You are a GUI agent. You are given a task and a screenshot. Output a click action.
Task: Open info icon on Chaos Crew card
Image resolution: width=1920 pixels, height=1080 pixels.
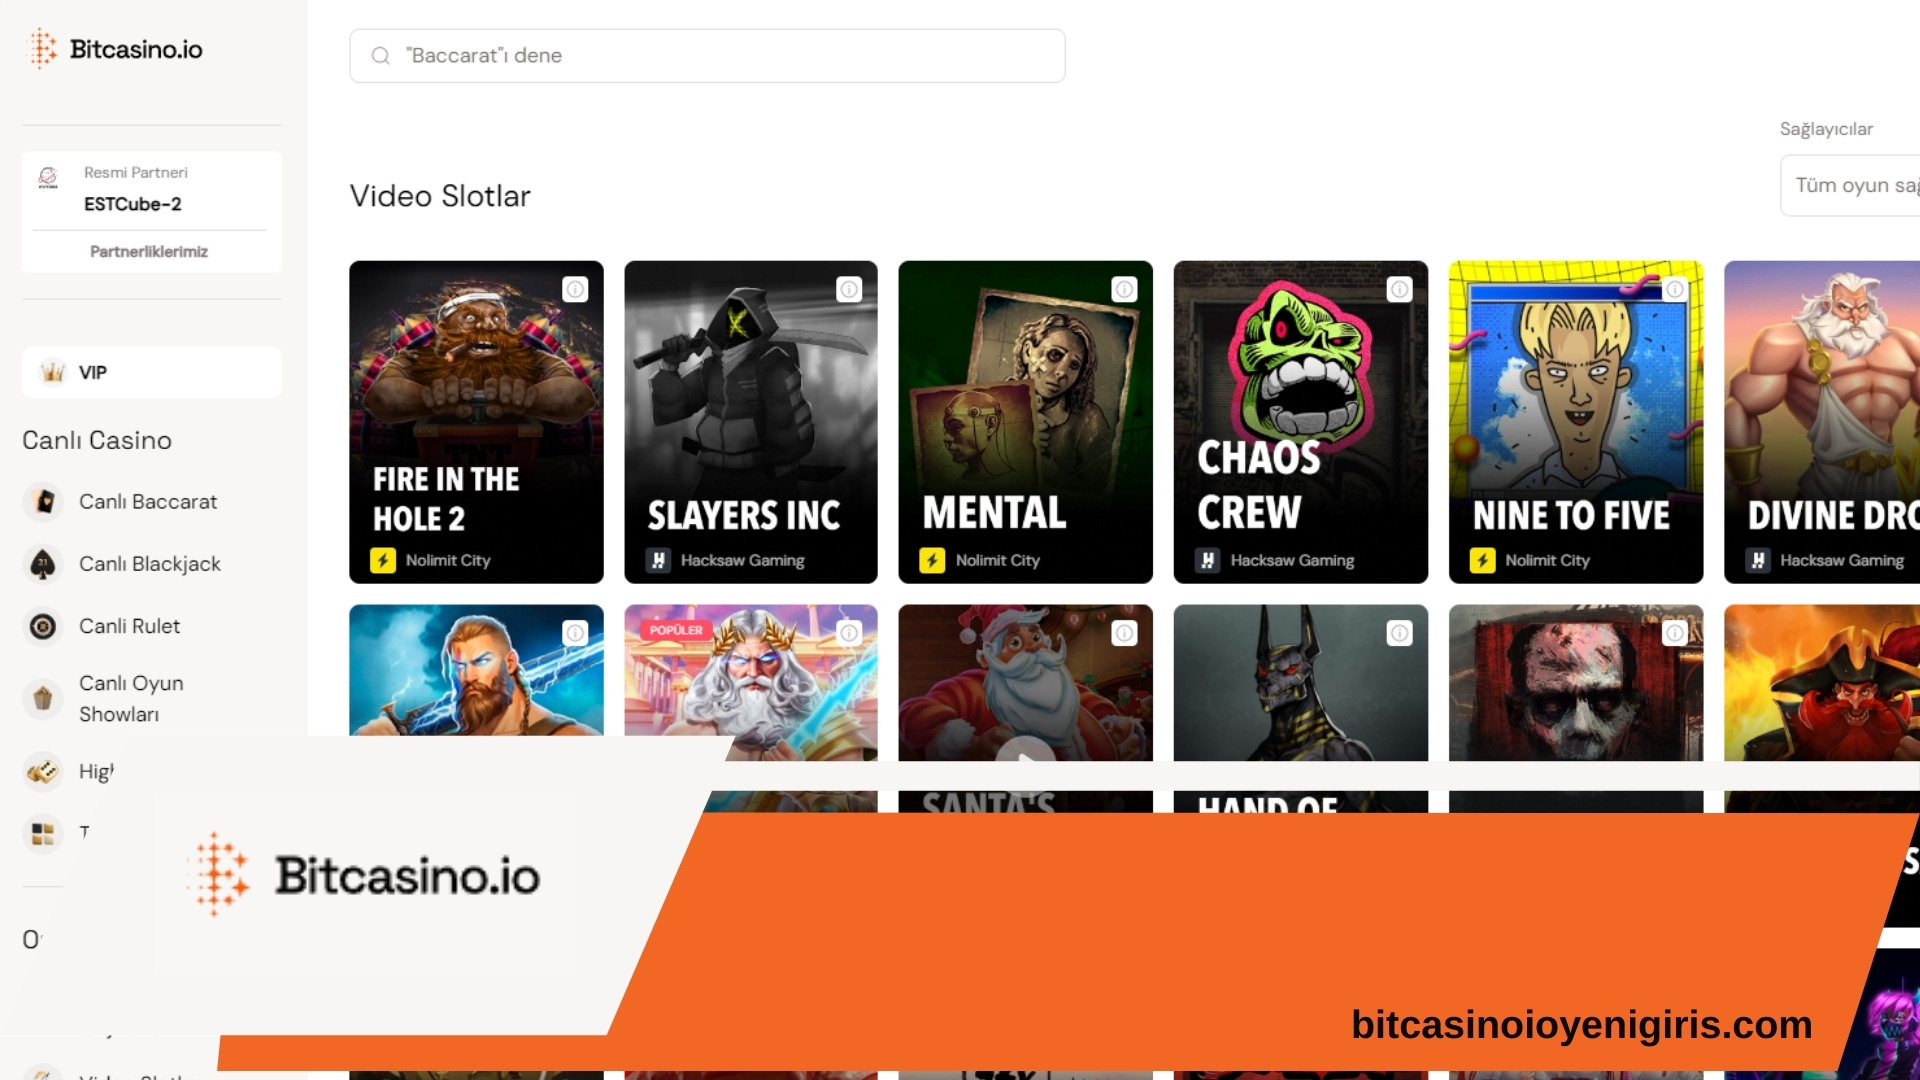pyautogui.click(x=1399, y=290)
